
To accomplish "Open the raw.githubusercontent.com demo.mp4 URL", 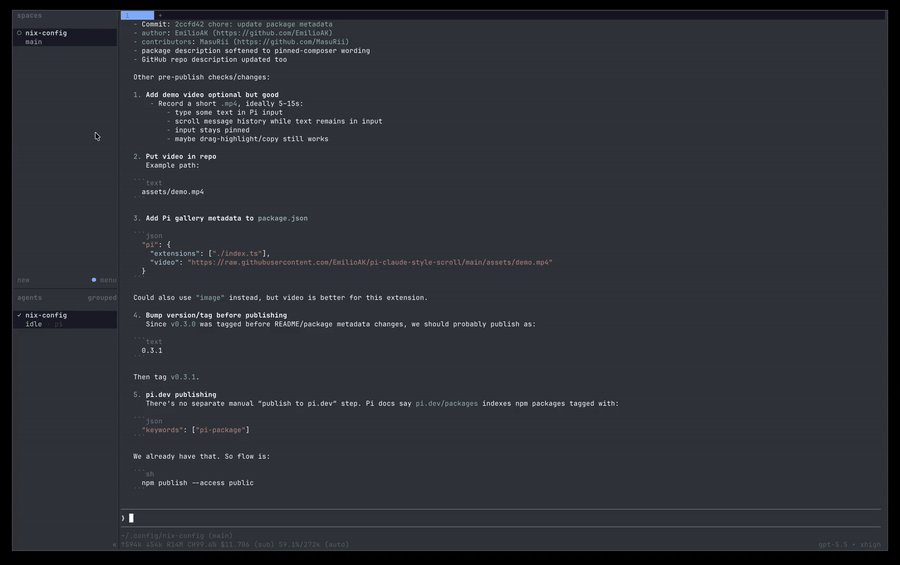I will pyautogui.click(x=370, y=262).
